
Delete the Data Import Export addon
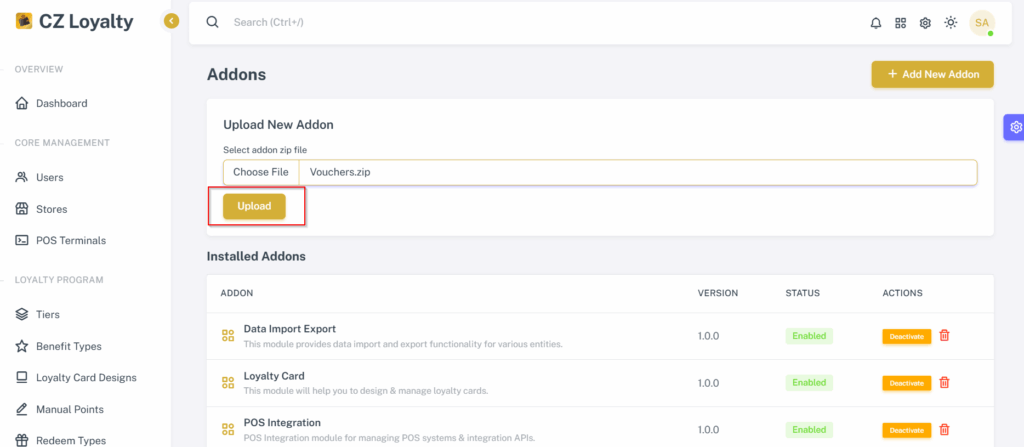point(944,335)
